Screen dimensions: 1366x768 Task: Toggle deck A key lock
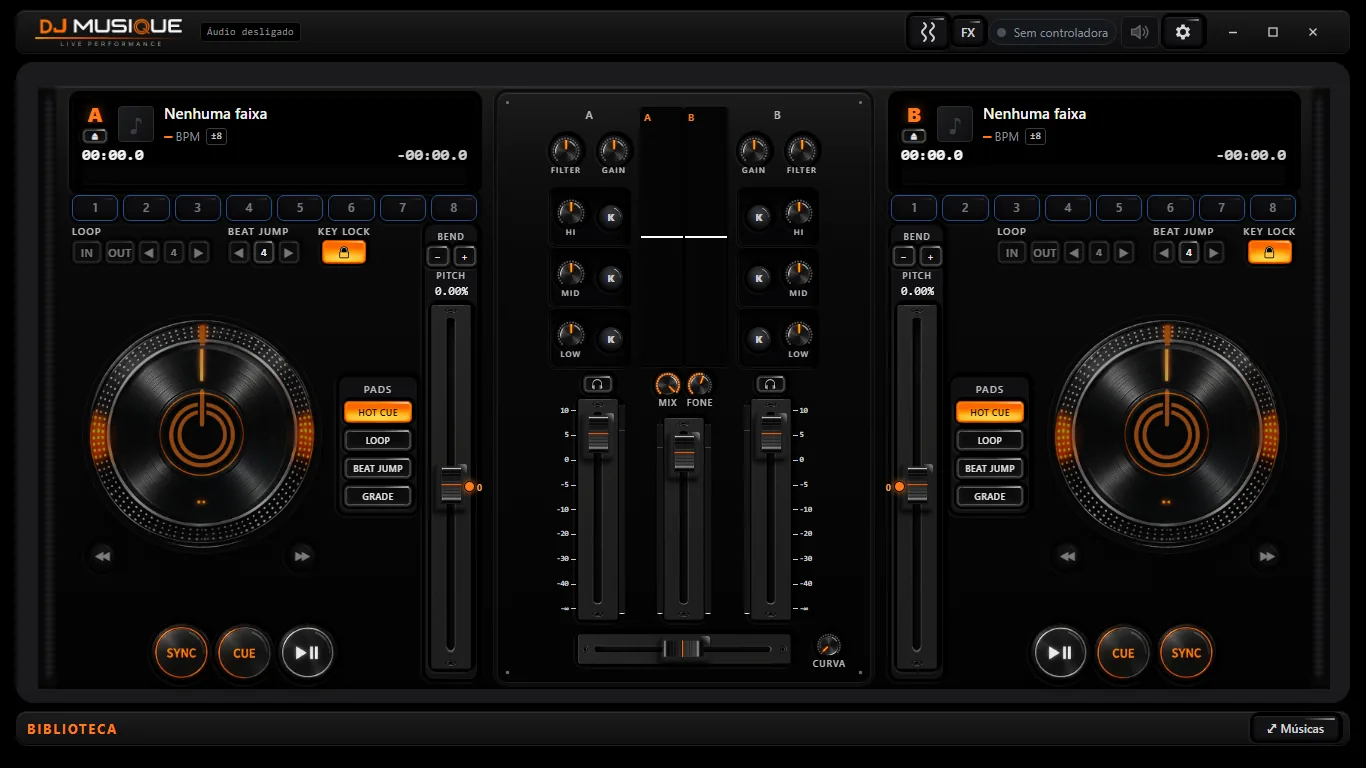pyautogui.click(x=343, y=253)
